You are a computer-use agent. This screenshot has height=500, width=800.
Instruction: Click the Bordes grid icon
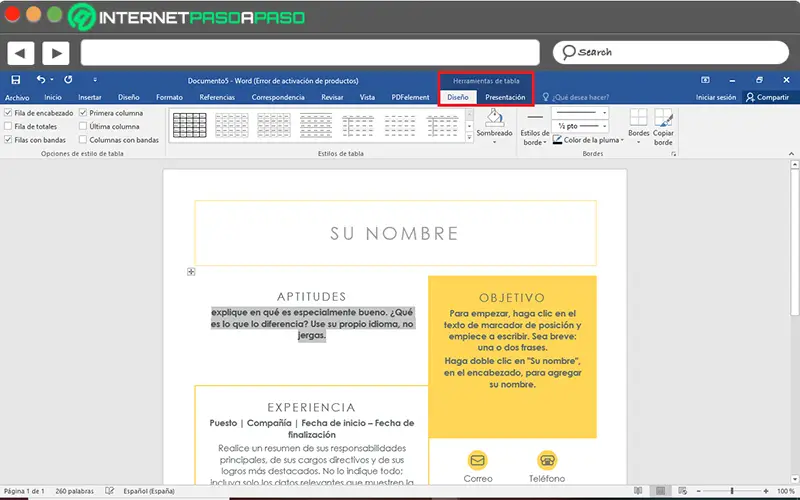tap(638, 117)
